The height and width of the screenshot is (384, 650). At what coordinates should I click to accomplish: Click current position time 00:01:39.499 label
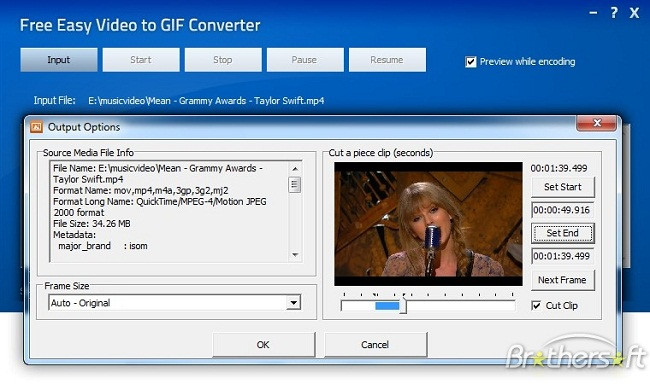coord(559,168)
